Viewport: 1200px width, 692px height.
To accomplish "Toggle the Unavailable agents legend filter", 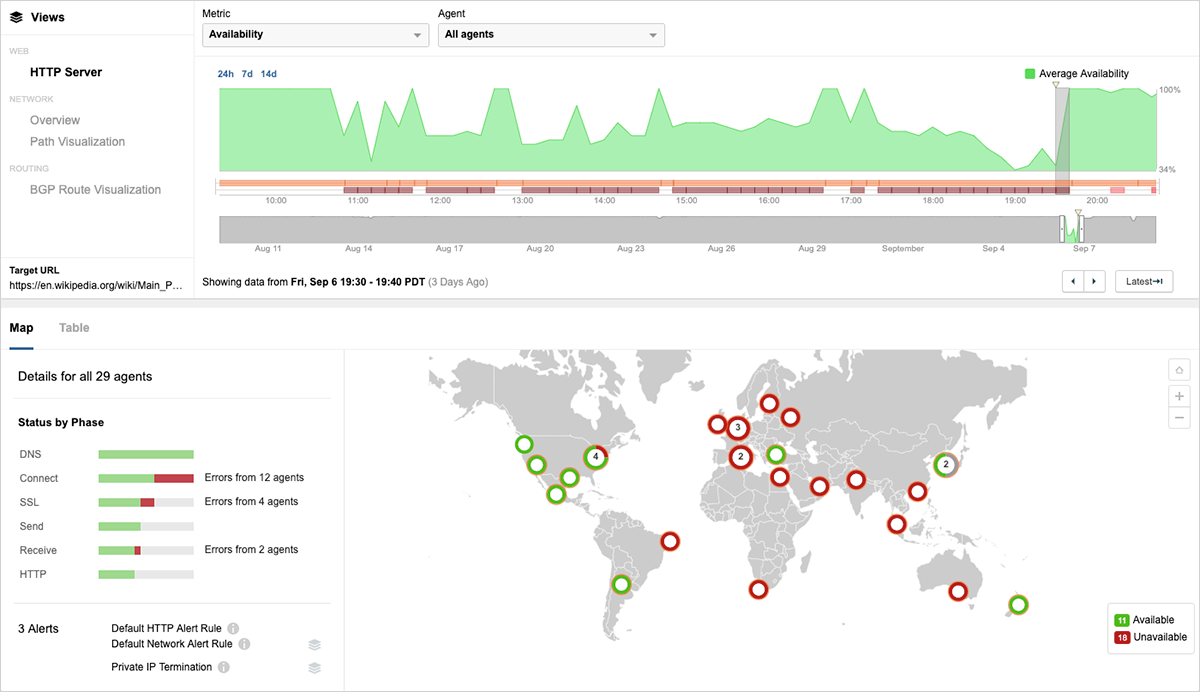I will [1122, 637].
